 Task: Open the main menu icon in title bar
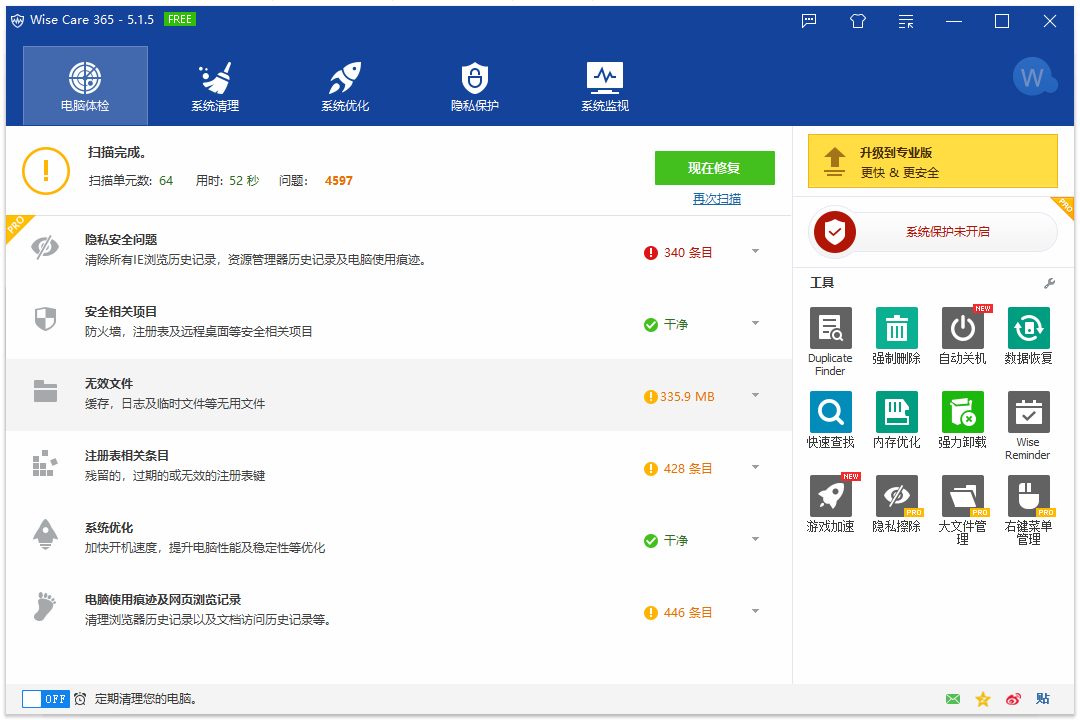(906, 21)
